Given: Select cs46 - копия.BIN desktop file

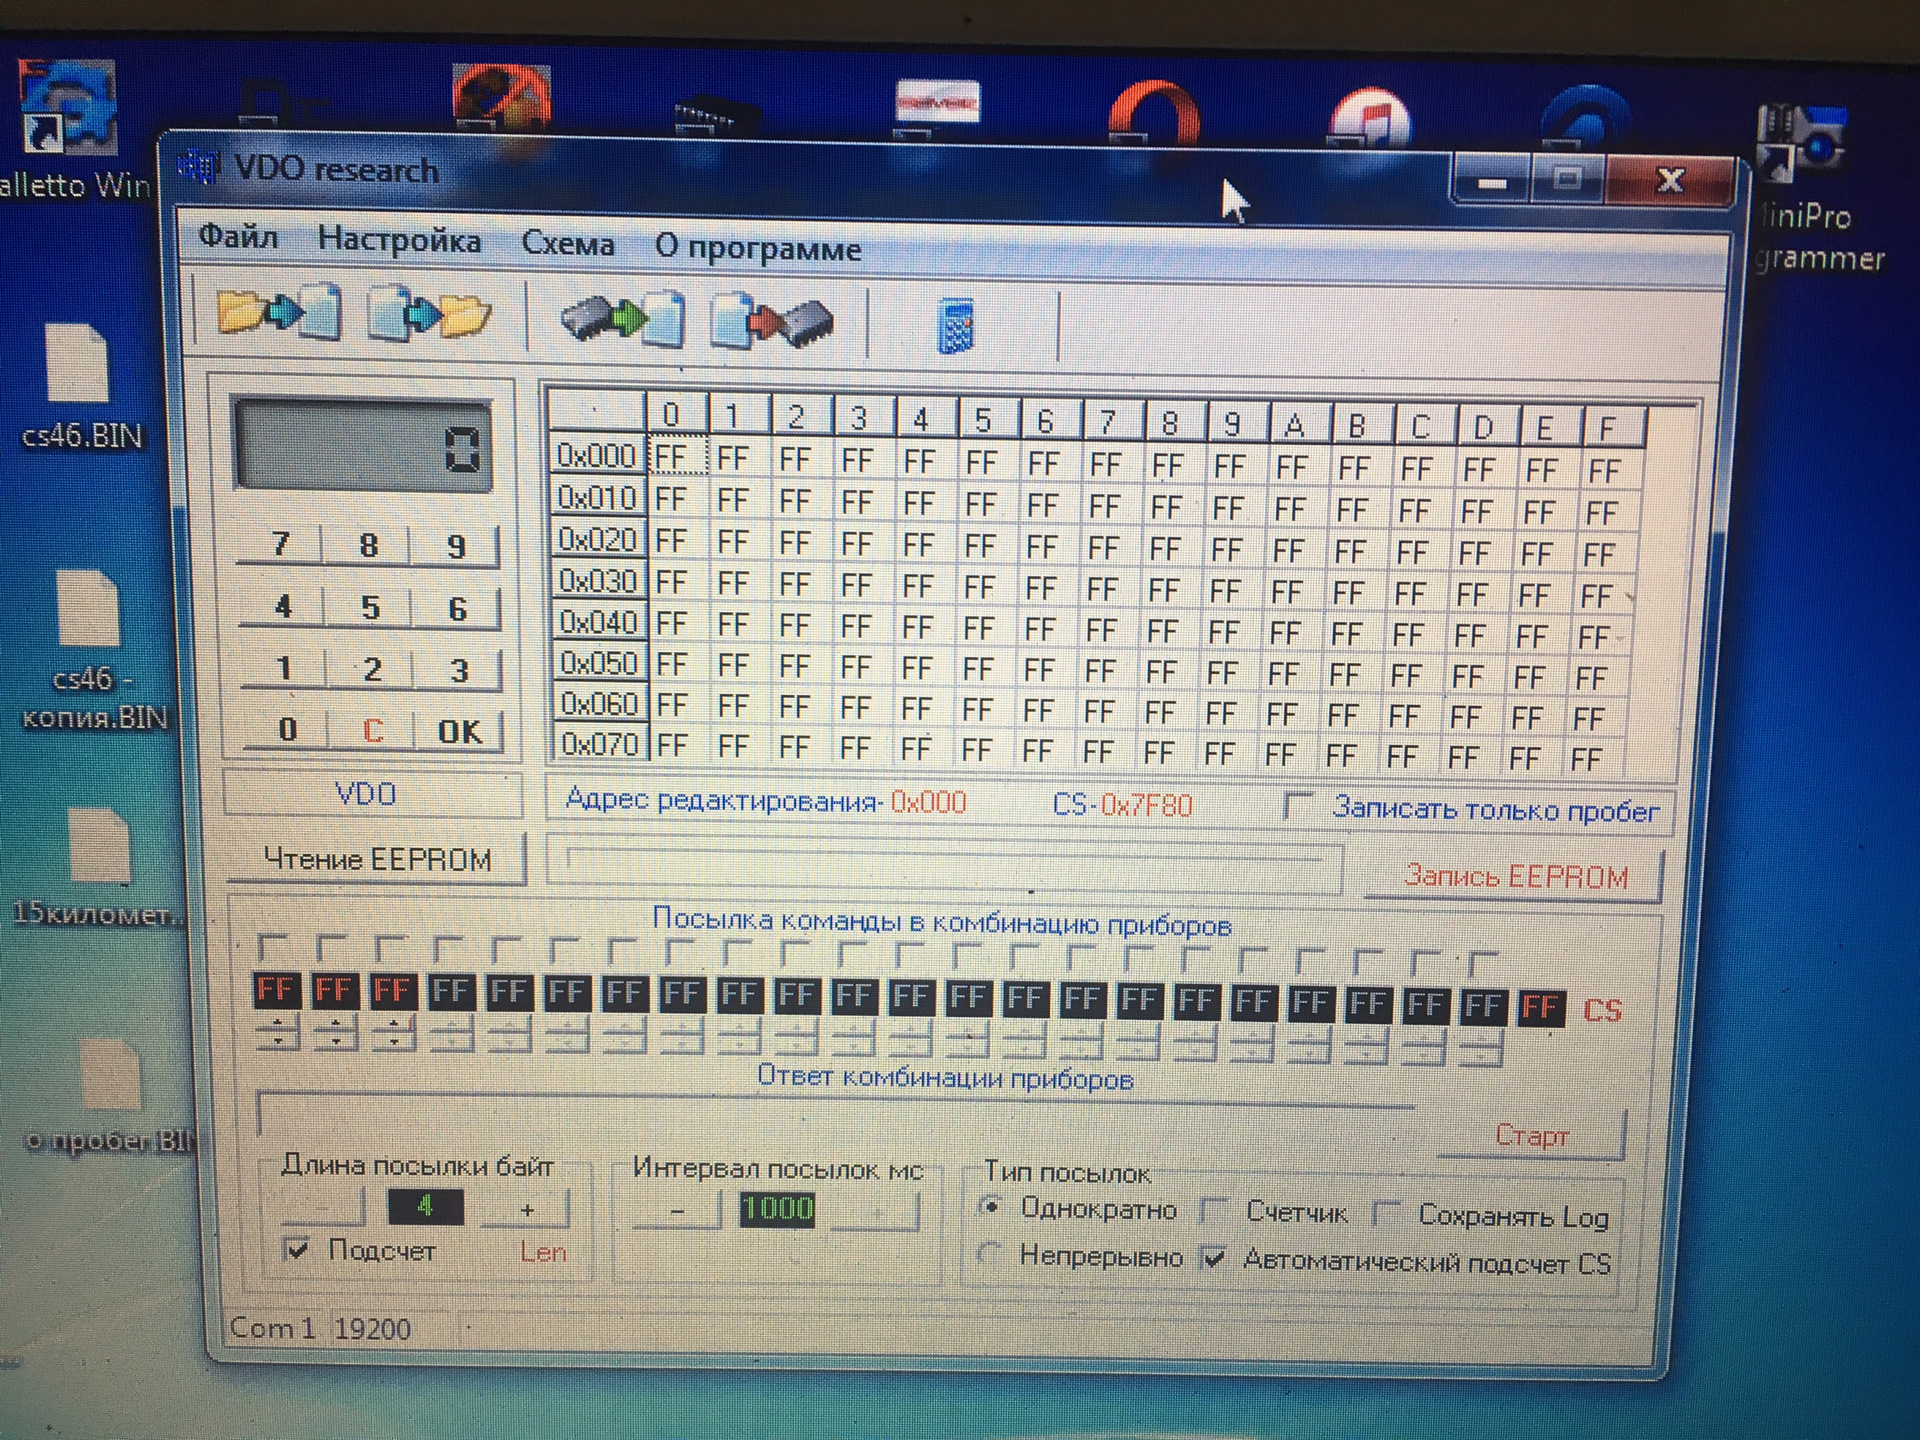Looking at the screenshot, I should (x=92, y=650).
